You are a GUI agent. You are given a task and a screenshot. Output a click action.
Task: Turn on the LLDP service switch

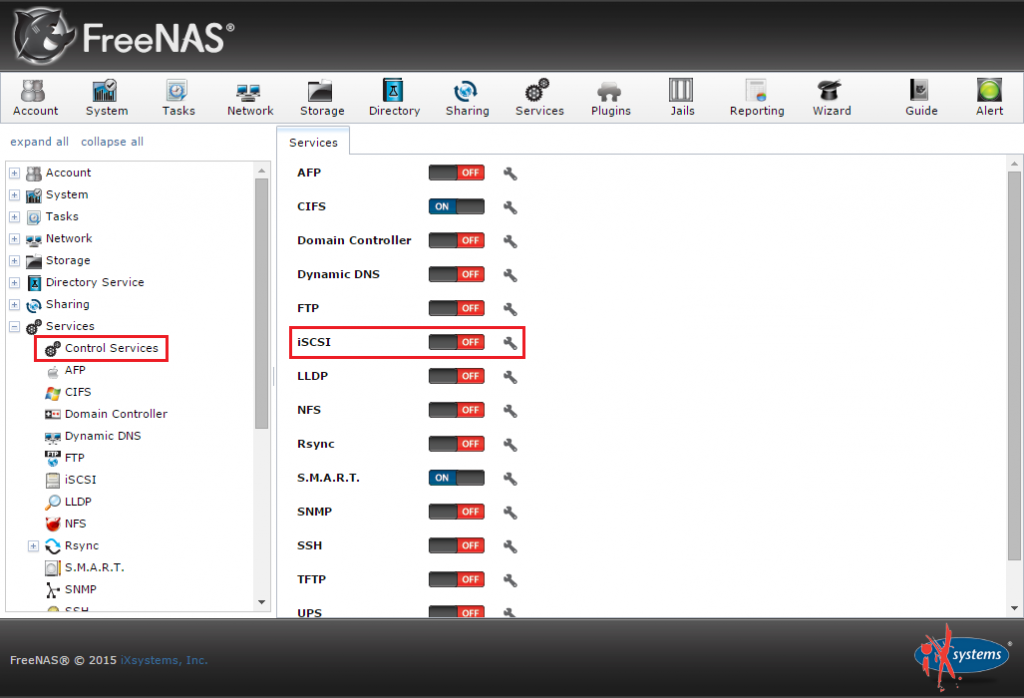click(x=456, y=376)
